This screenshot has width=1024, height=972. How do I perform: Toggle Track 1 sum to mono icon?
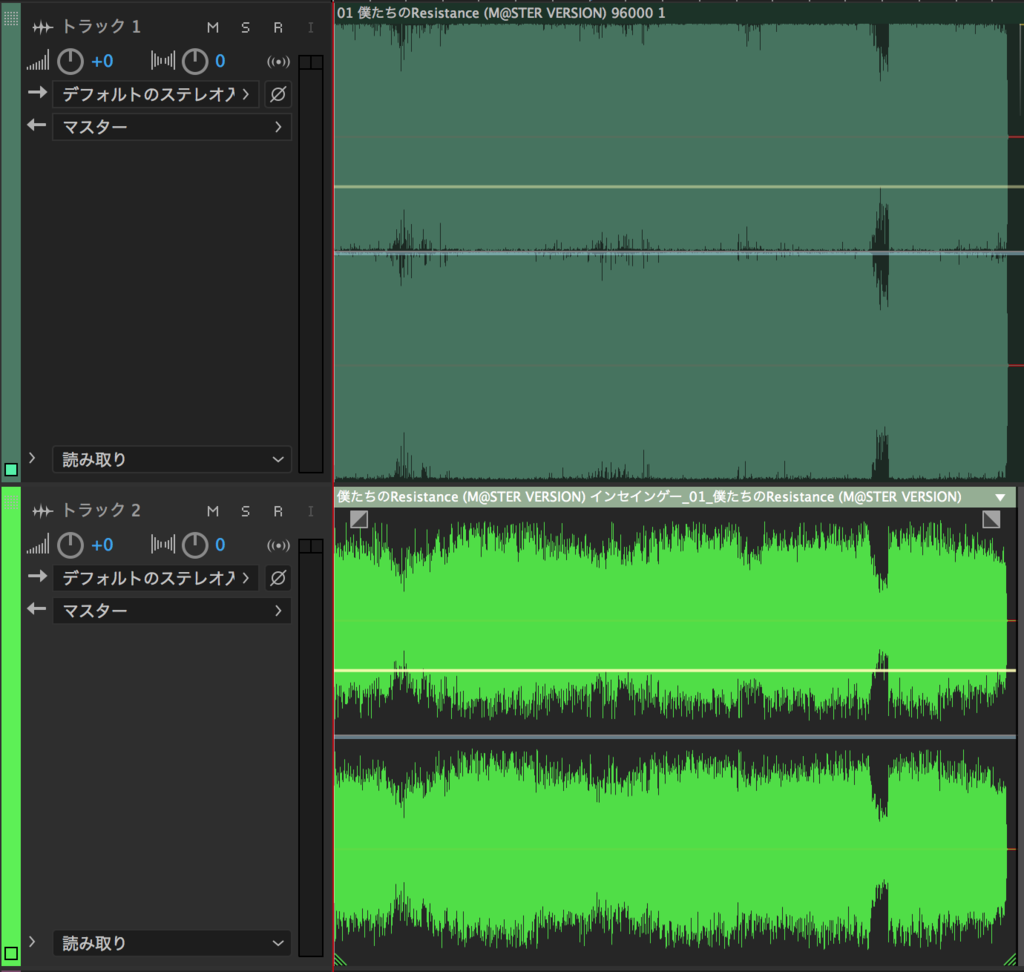coord(278,61)
